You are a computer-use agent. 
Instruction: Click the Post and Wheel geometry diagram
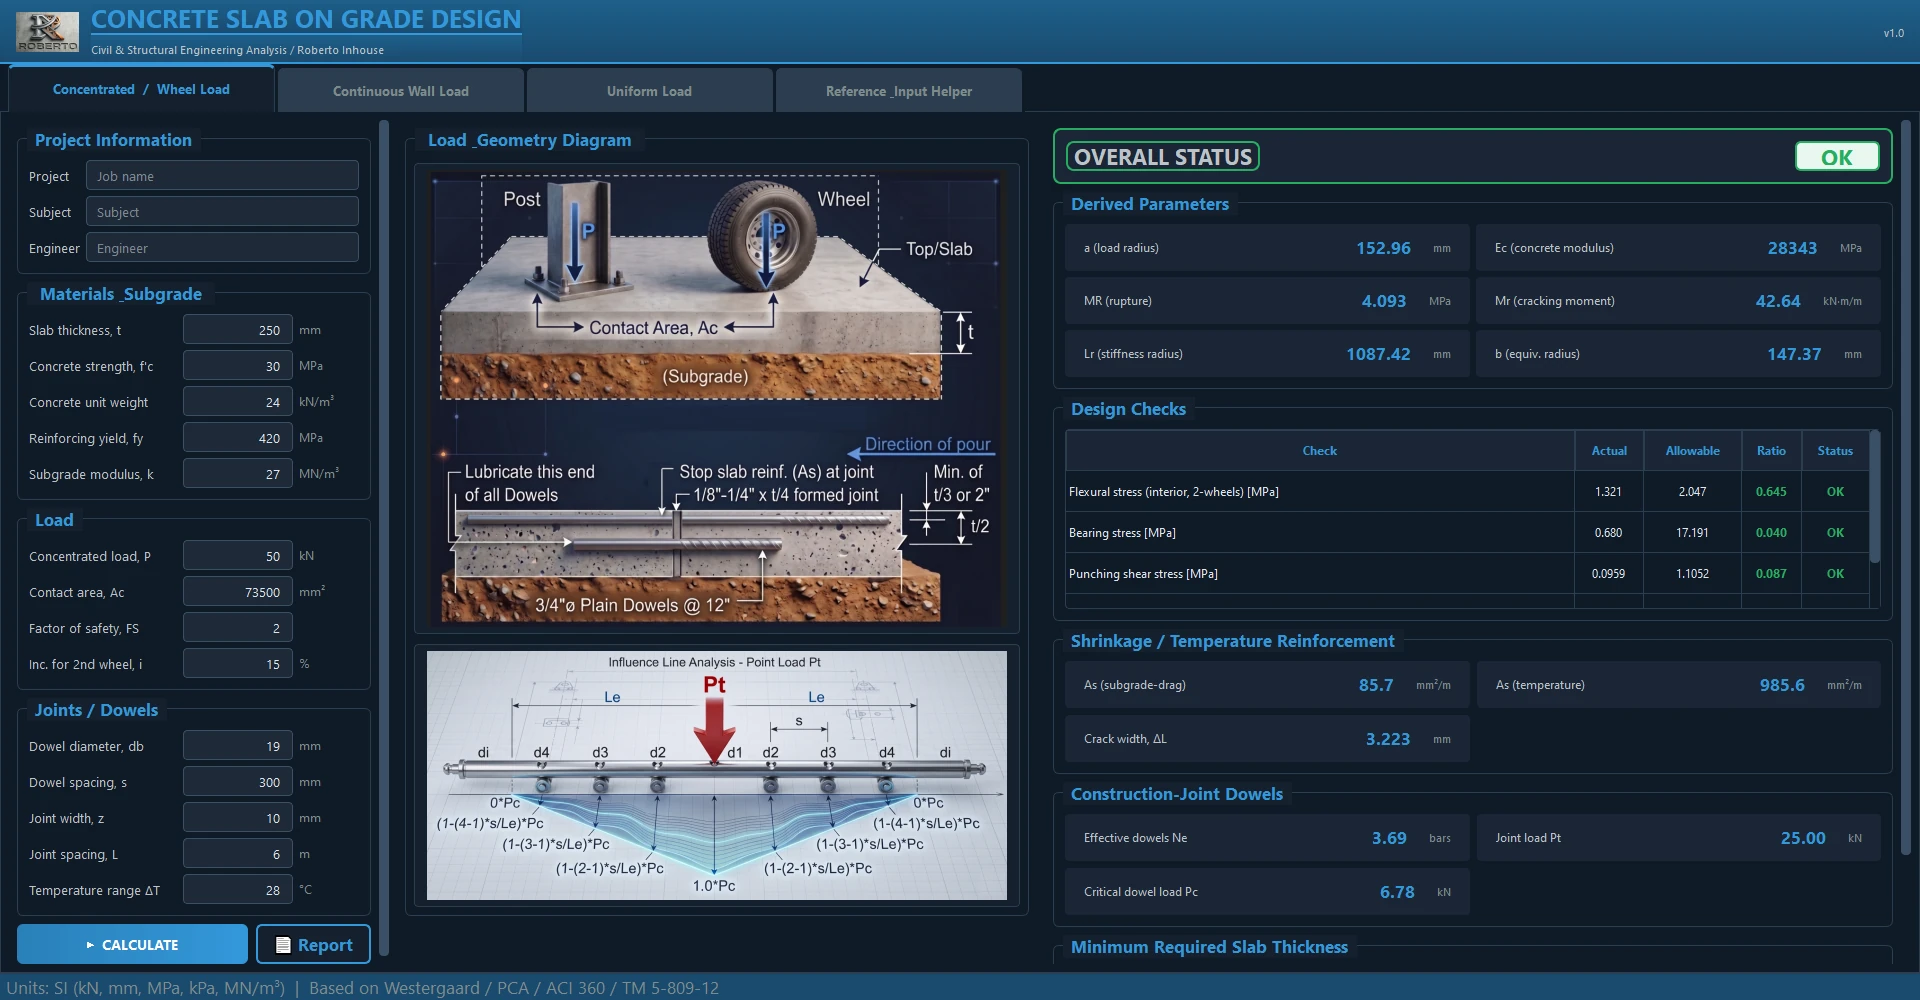tap(716, 288)
